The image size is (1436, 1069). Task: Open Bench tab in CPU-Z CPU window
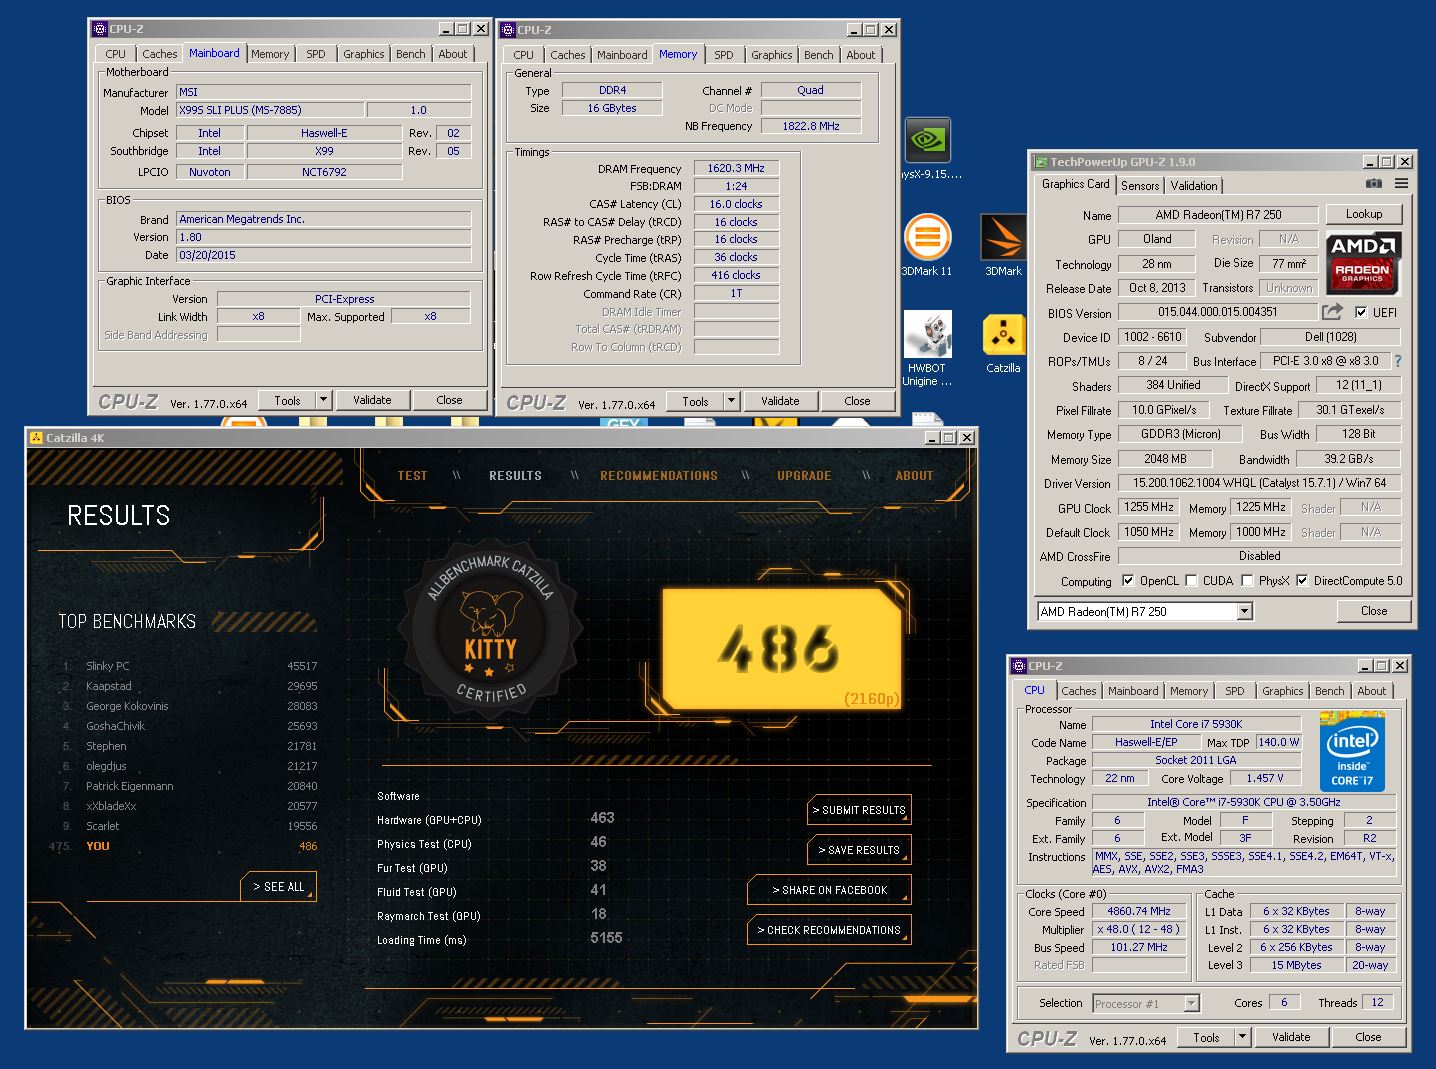pyautogui.click(x=1329, y=691)
